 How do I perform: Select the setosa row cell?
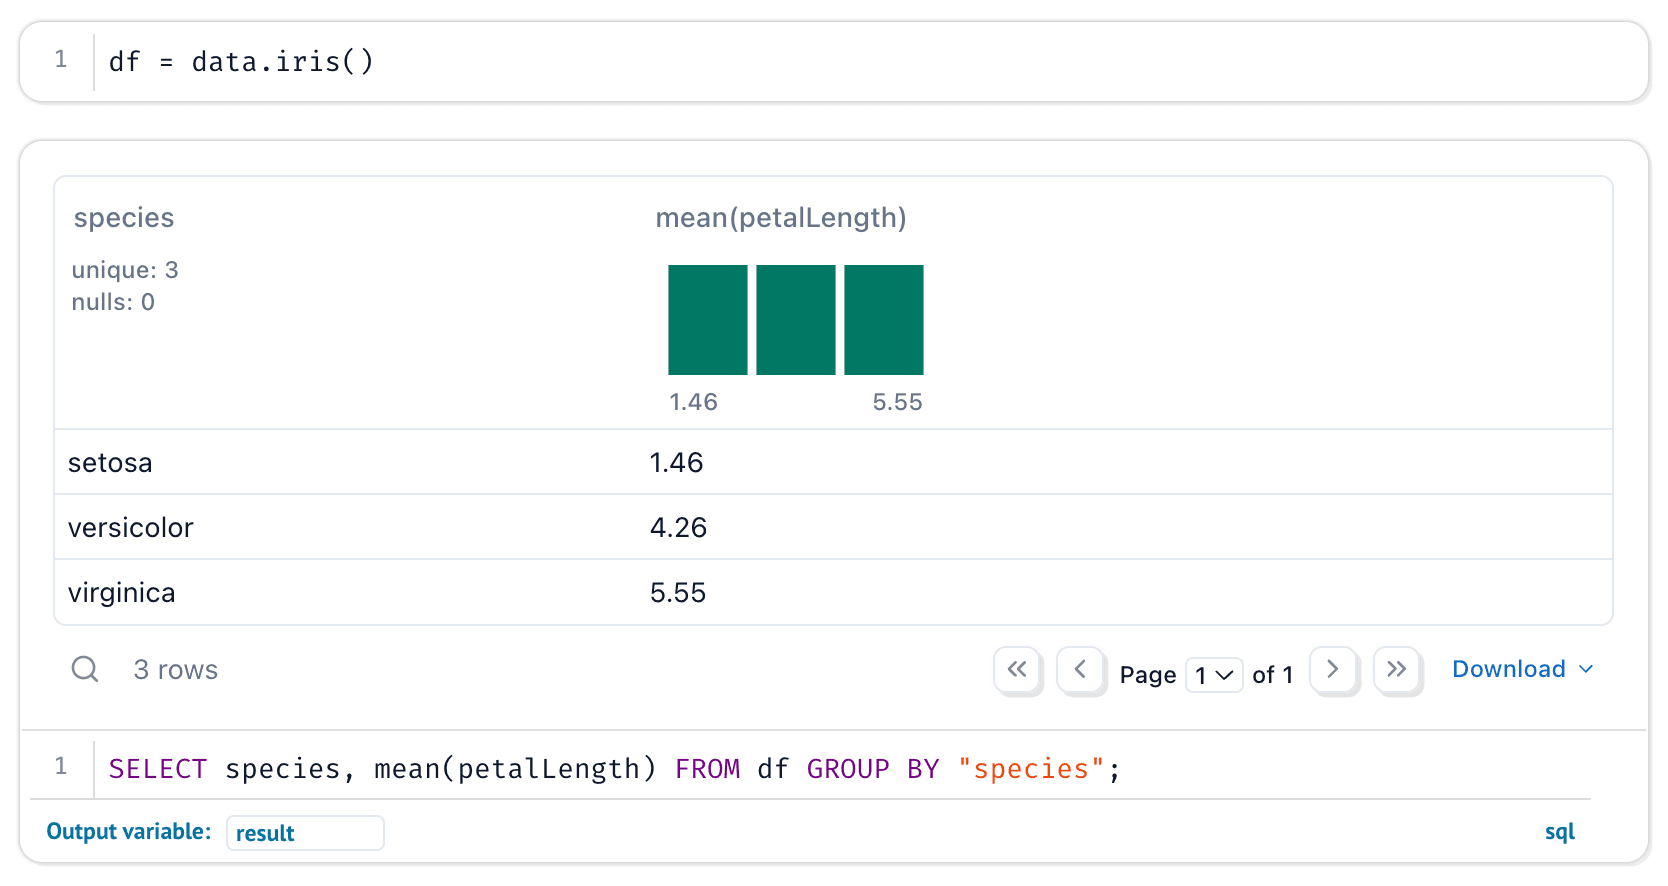pyautogui.click(x=110, y=463)
